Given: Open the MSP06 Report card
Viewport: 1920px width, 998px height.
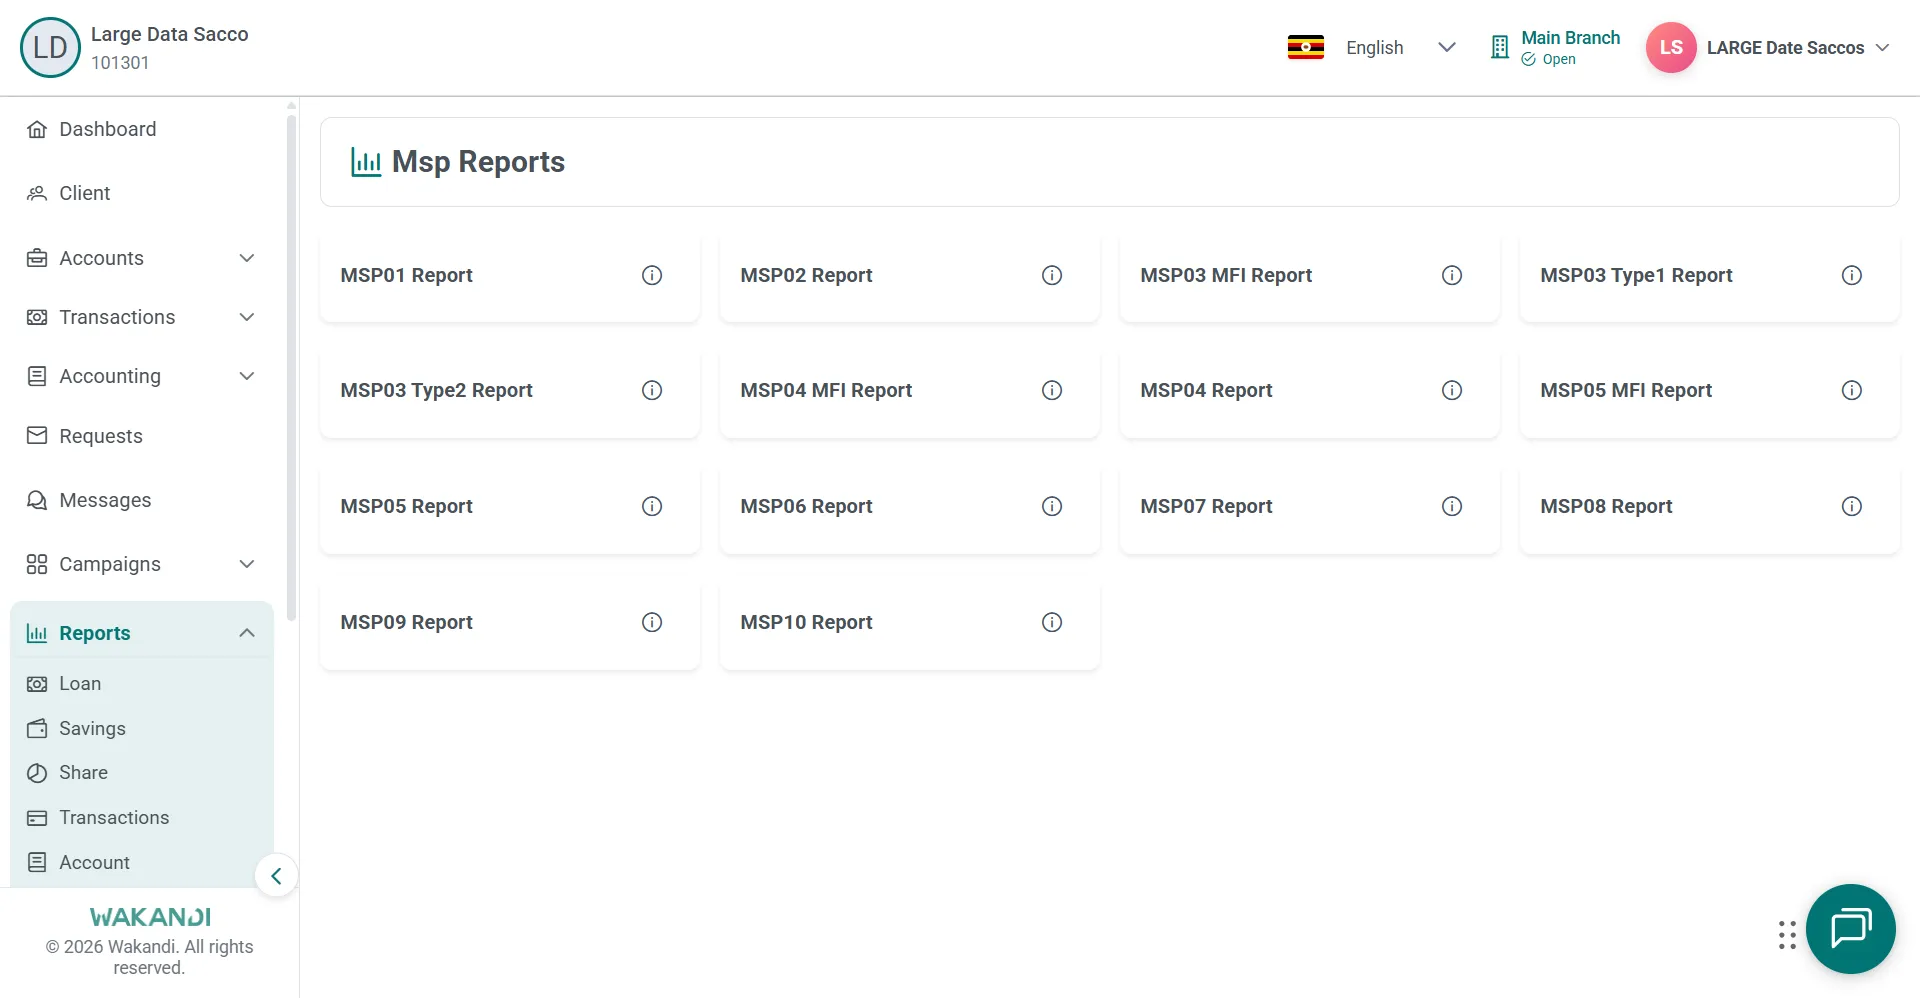Looking at the screenshot, I should (x=910, y=506).
